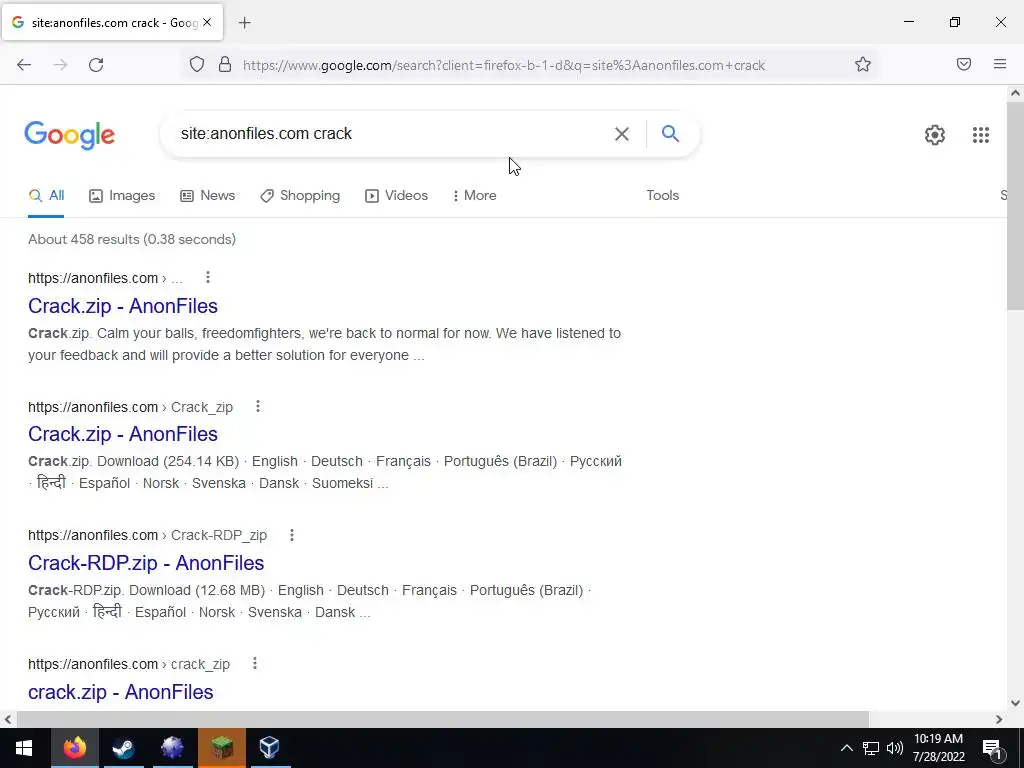This screenshot has width=1024, height=768.
Task: Switch to the Videos results tab
Action: click(396, 195)
